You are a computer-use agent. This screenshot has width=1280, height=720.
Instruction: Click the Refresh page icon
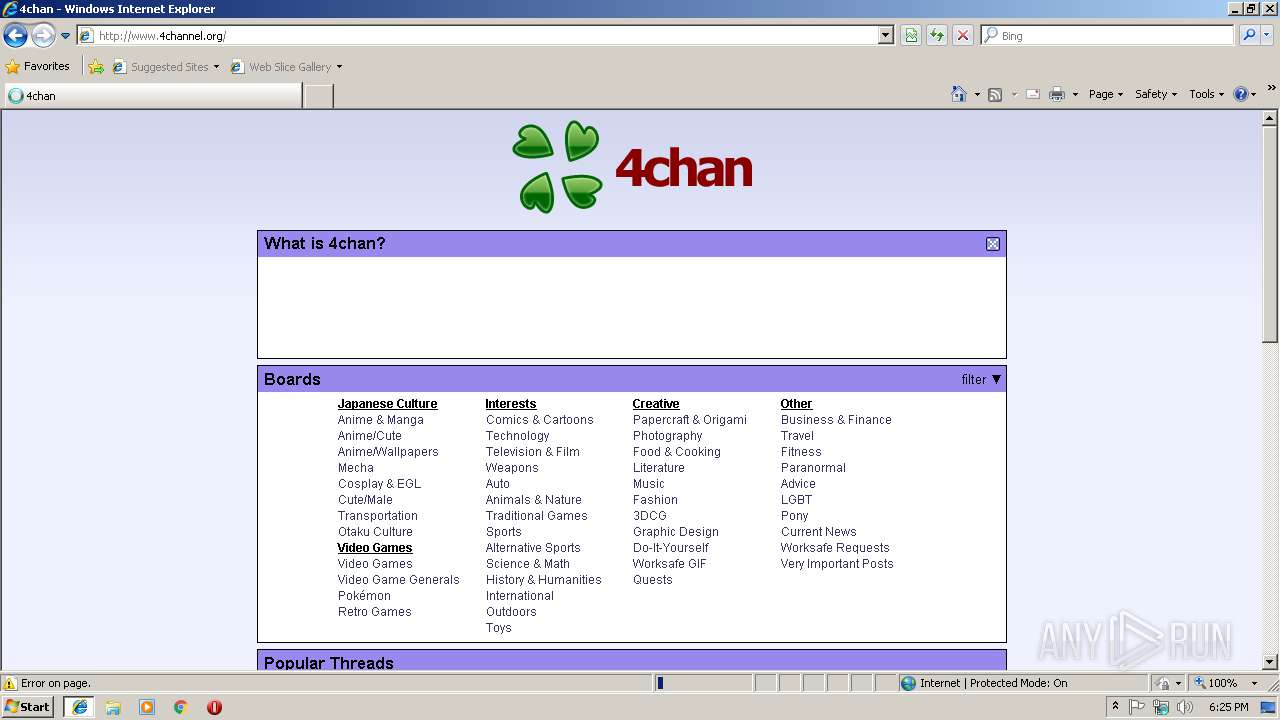(x=937, y=35)
